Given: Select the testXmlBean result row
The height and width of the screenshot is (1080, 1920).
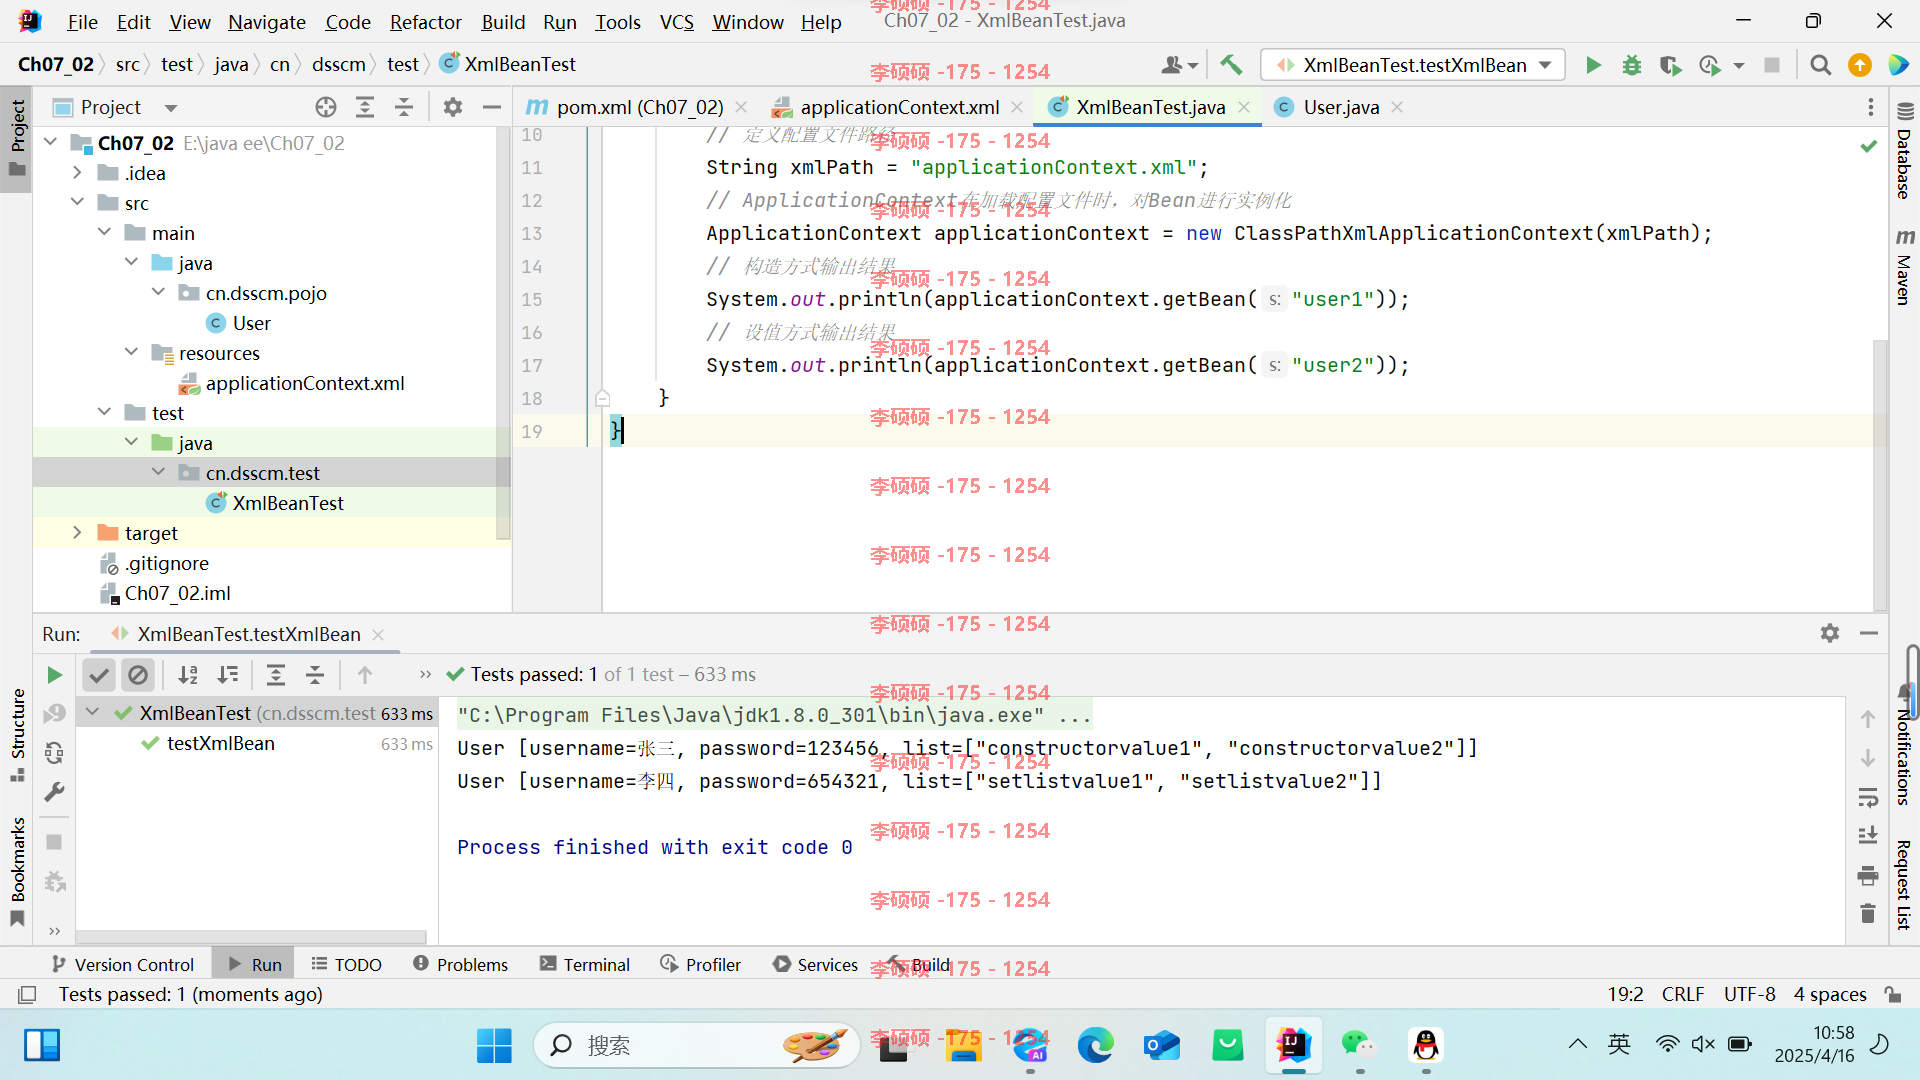Looking at the screenshot, I should pos(257,743).
